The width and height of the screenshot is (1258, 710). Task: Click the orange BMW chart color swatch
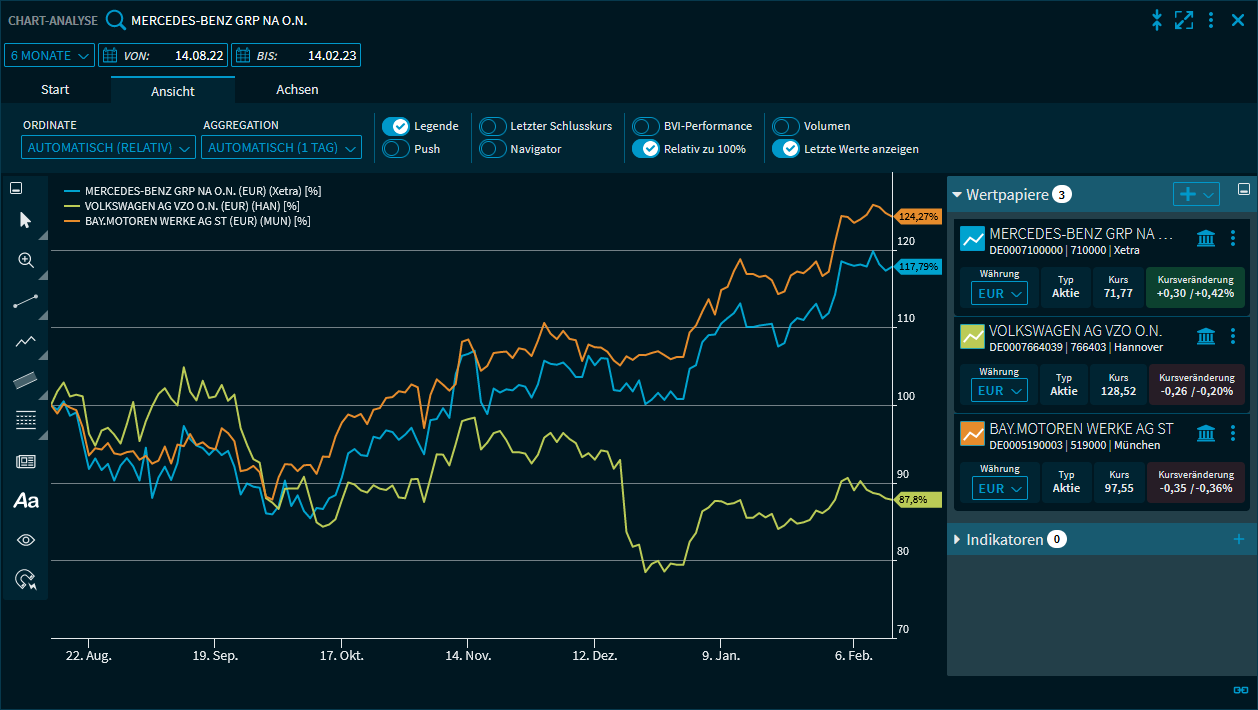click(x=972, y=434)
